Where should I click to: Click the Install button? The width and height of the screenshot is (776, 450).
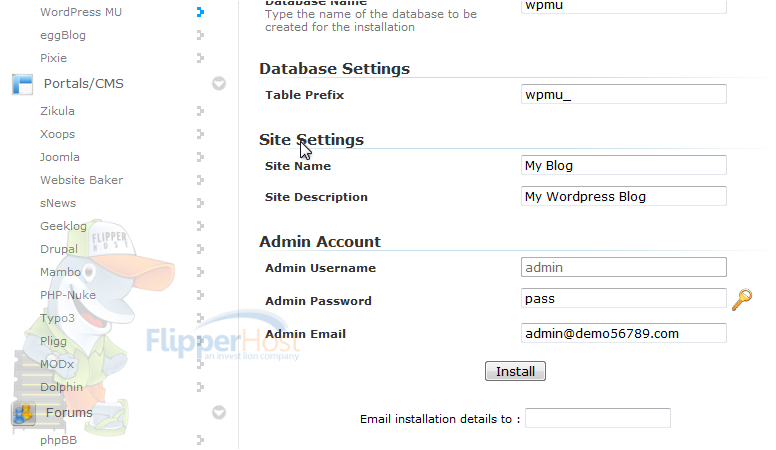(515, 371)
